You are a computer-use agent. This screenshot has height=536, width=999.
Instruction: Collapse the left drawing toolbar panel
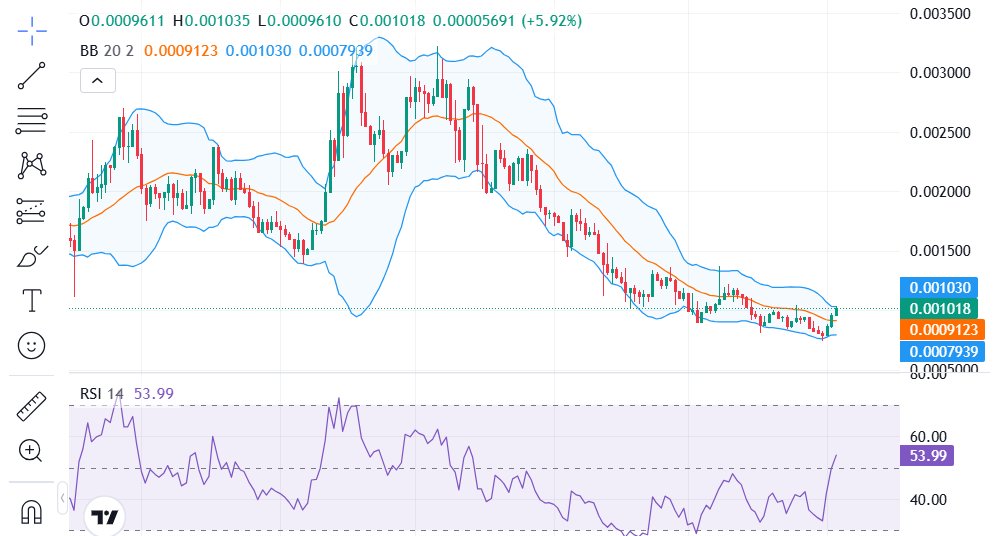point(62,498)
